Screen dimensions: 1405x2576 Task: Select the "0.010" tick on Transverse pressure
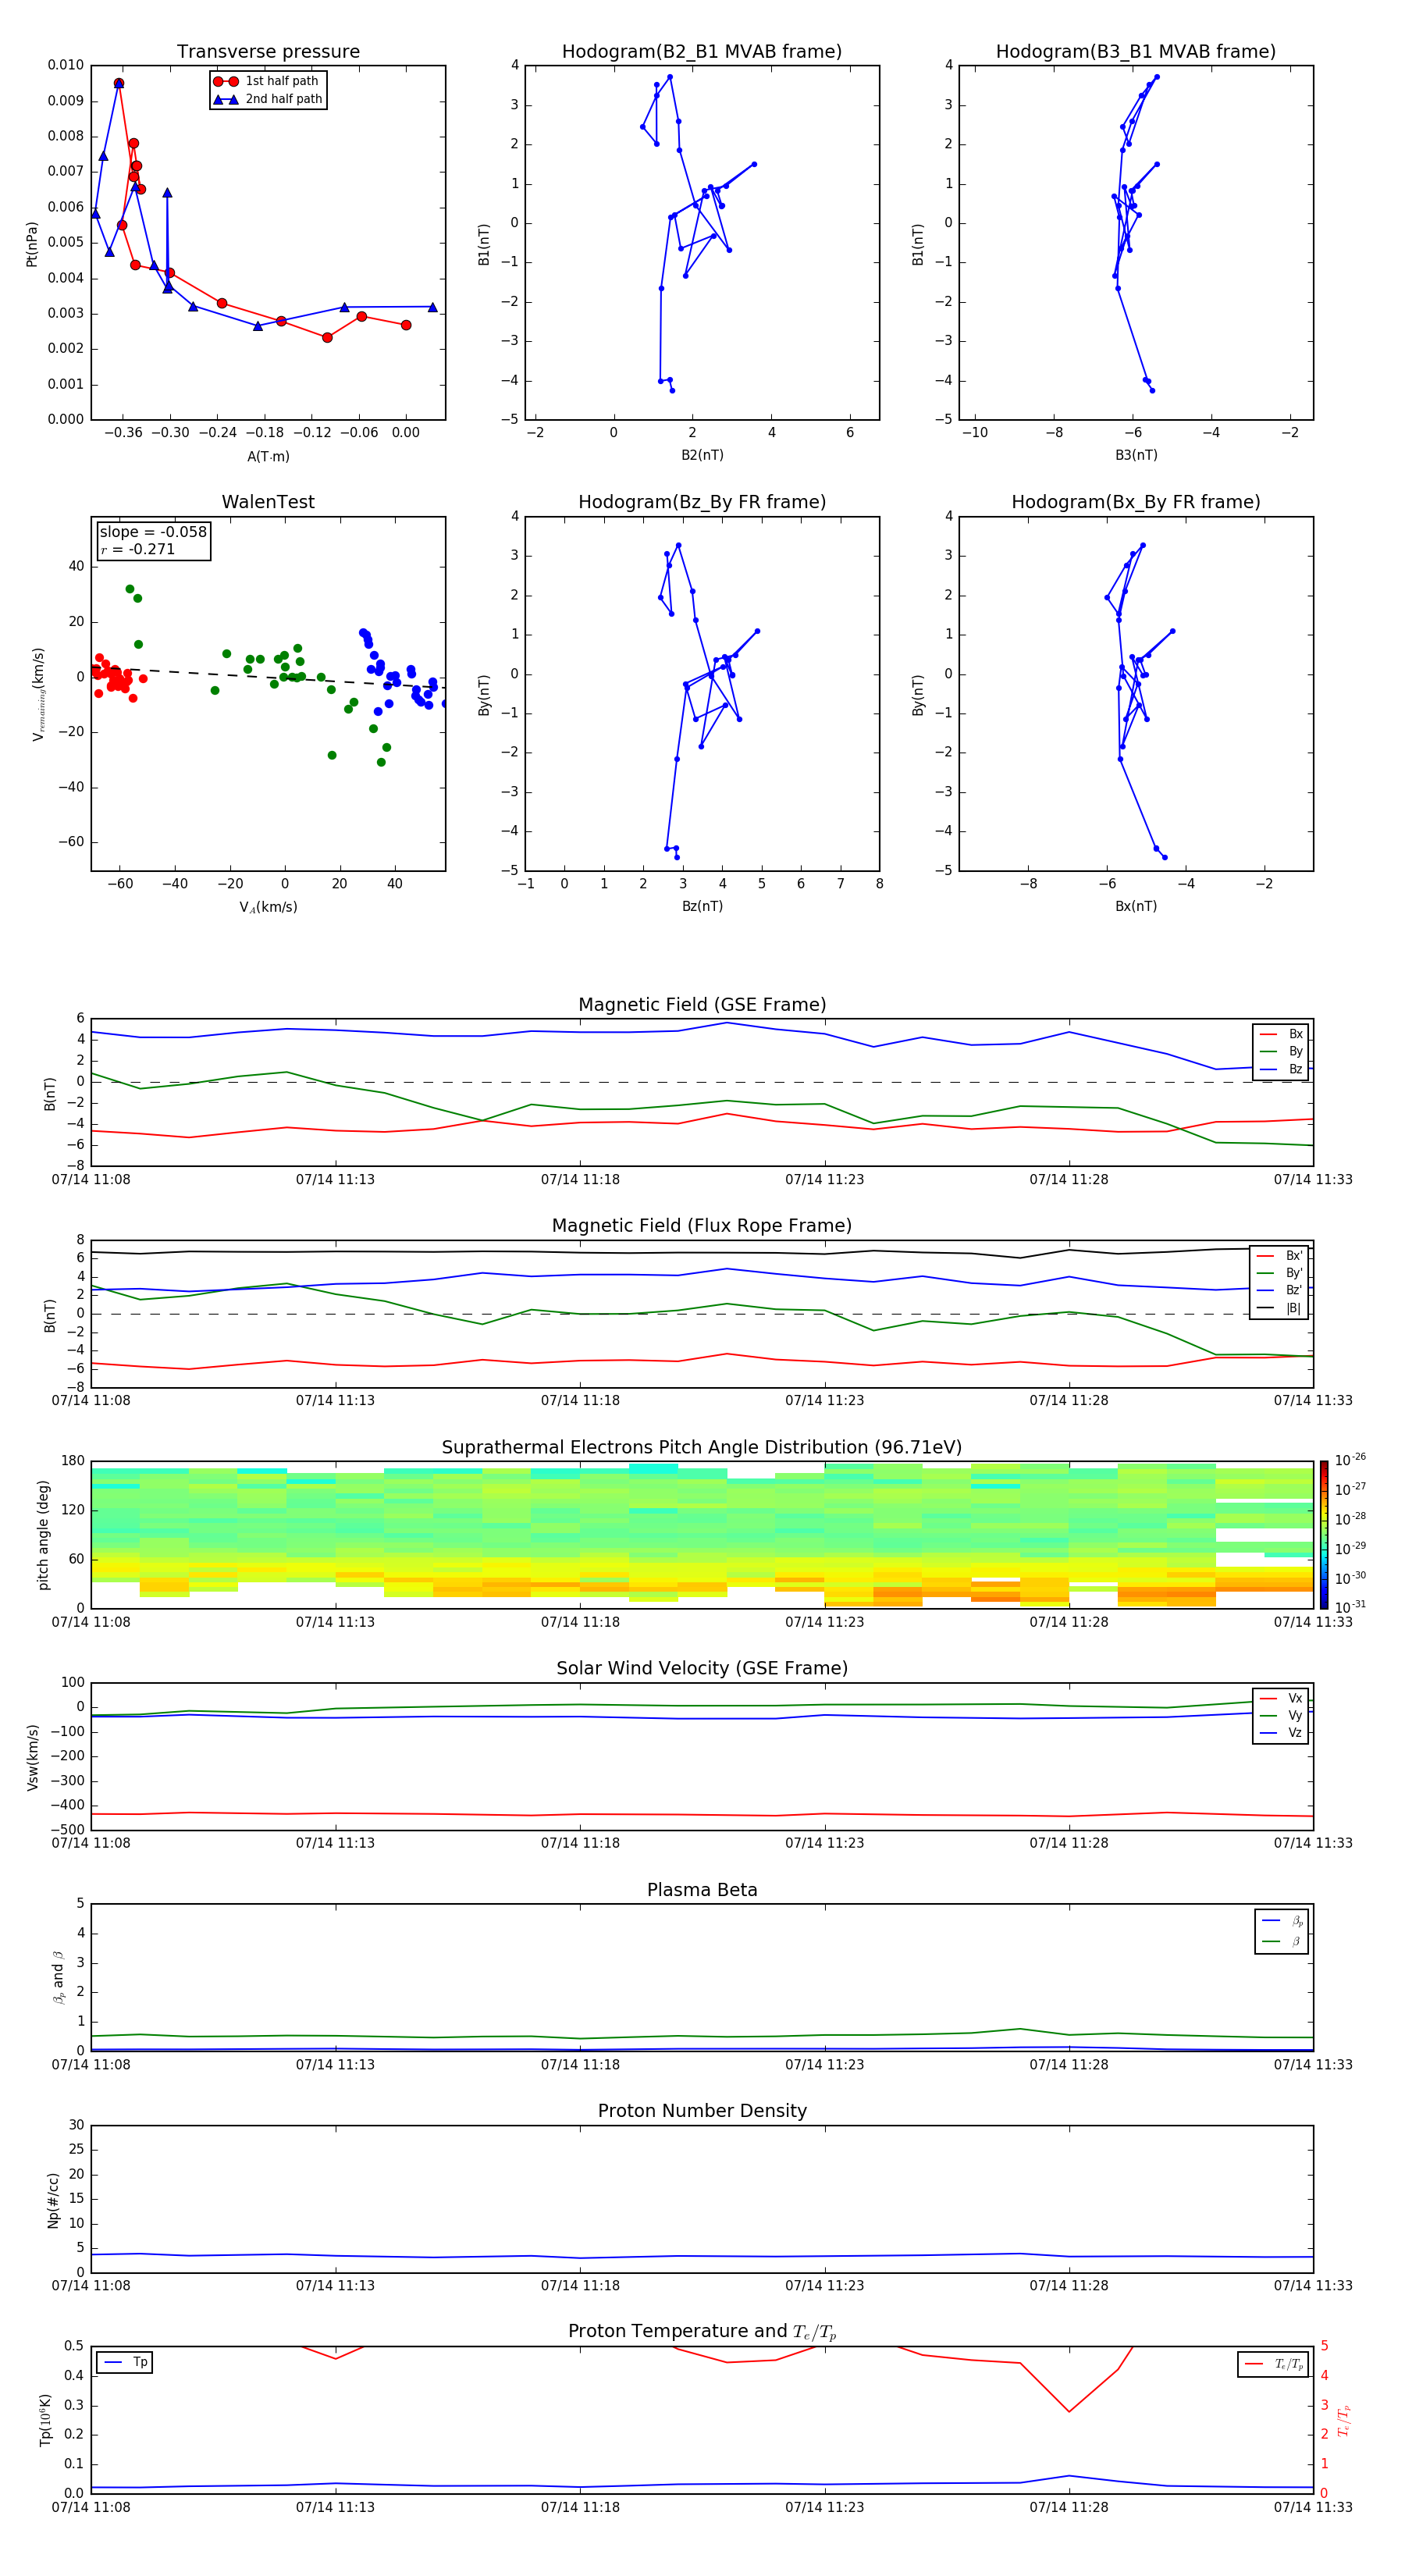pyautogui.click(x=66, y=65)
